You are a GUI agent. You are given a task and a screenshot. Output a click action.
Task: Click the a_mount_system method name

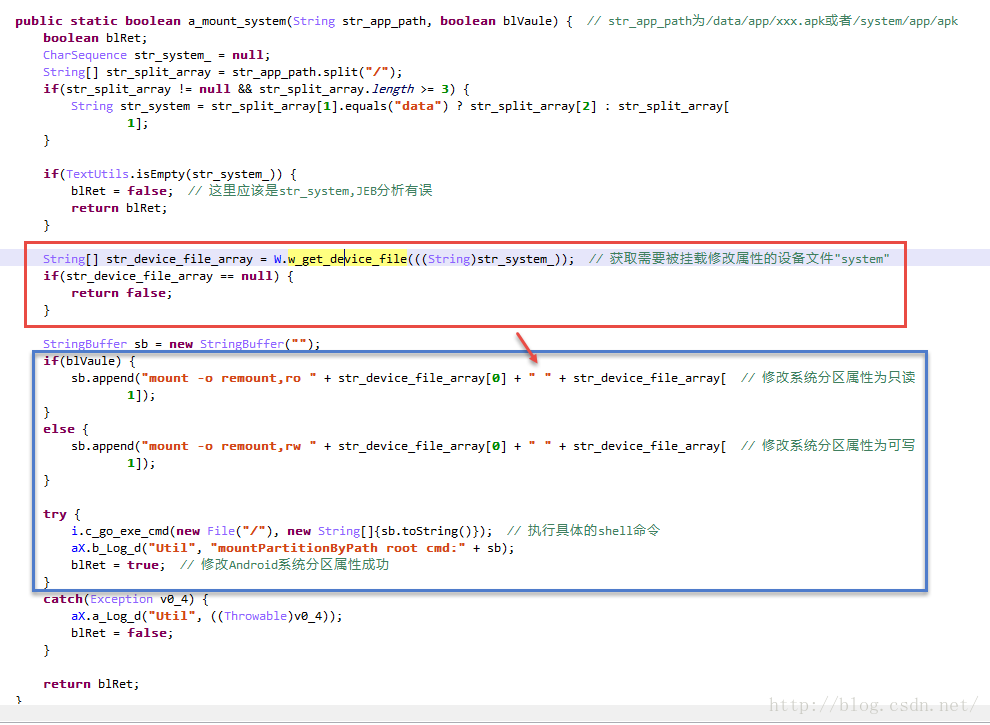coord(237,21)
